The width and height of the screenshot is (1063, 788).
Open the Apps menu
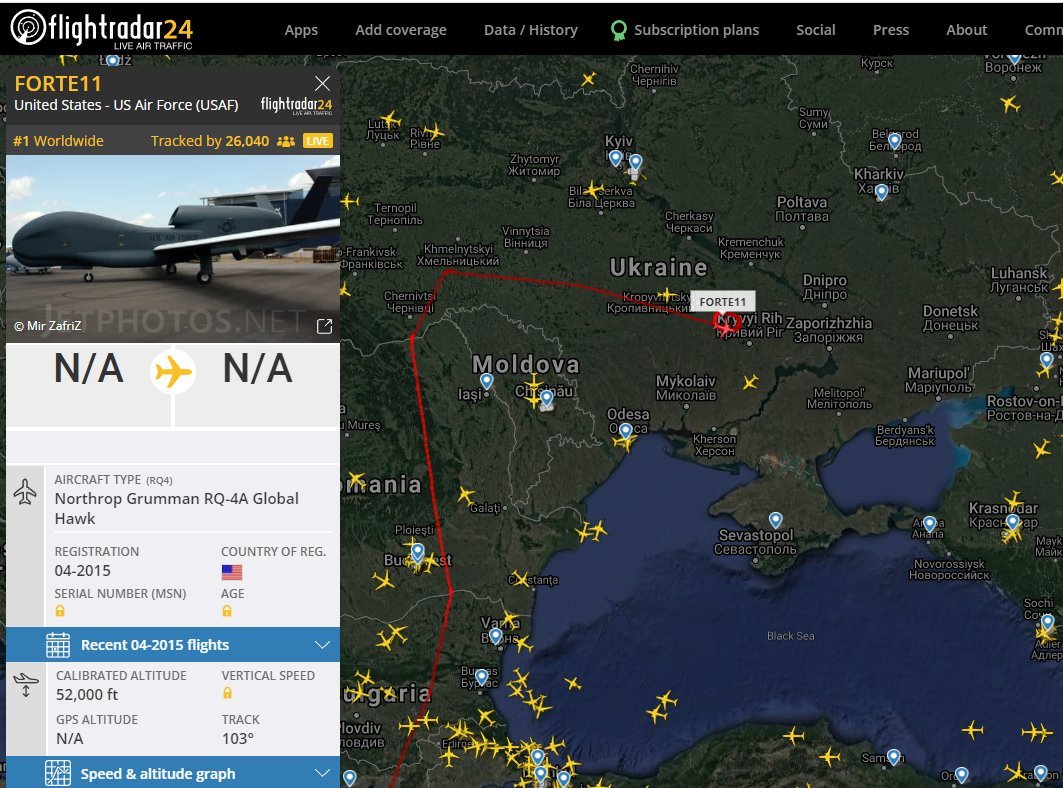(x=301, y=30)
